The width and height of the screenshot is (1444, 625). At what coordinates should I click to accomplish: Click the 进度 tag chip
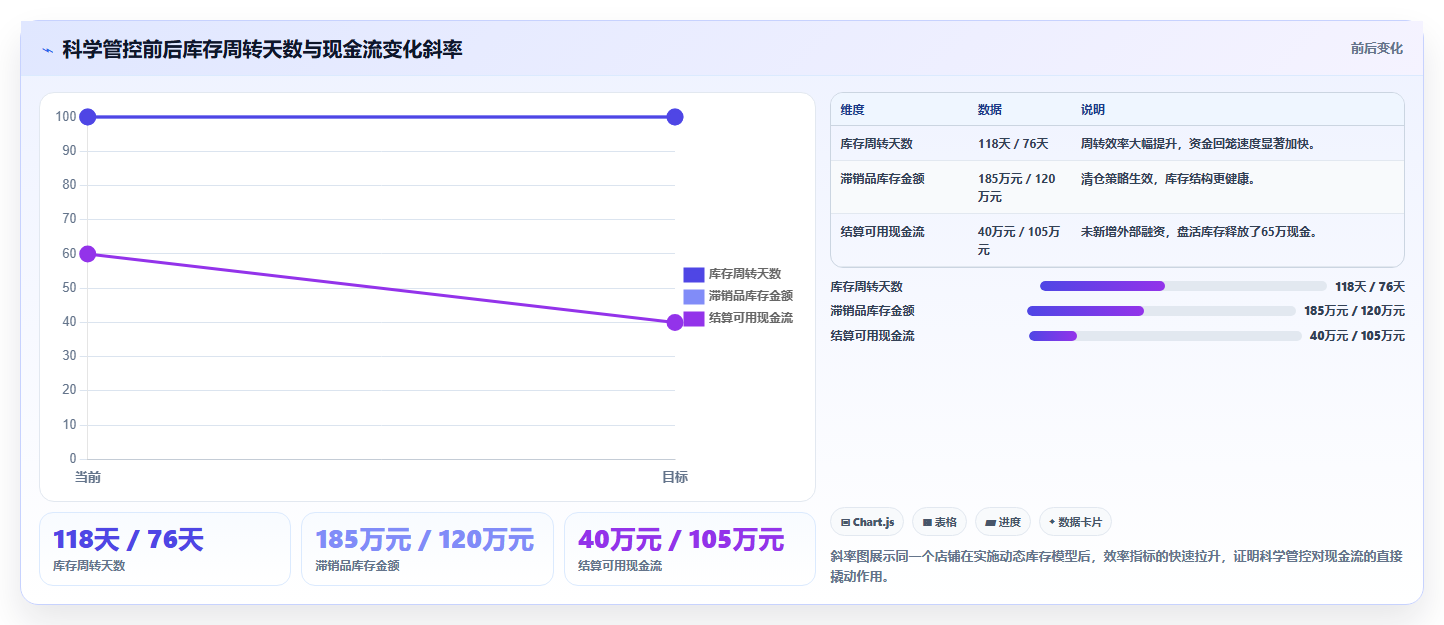coord(1003,522)
